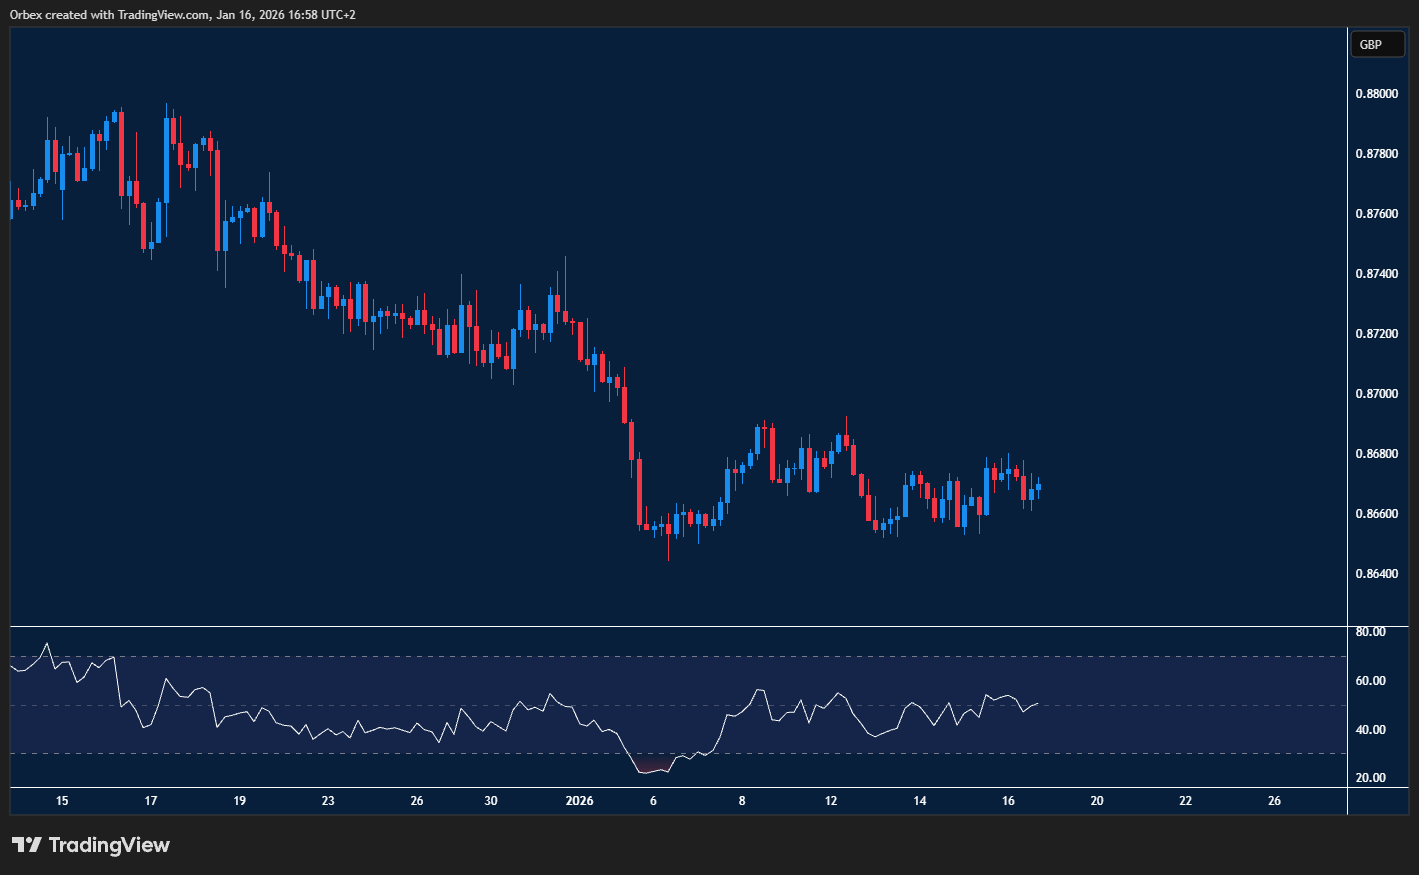The height and width of the screenshot is (875, 1419).
Task: Click the RSI 20.00 scale label
Action: click(1370, 778)
